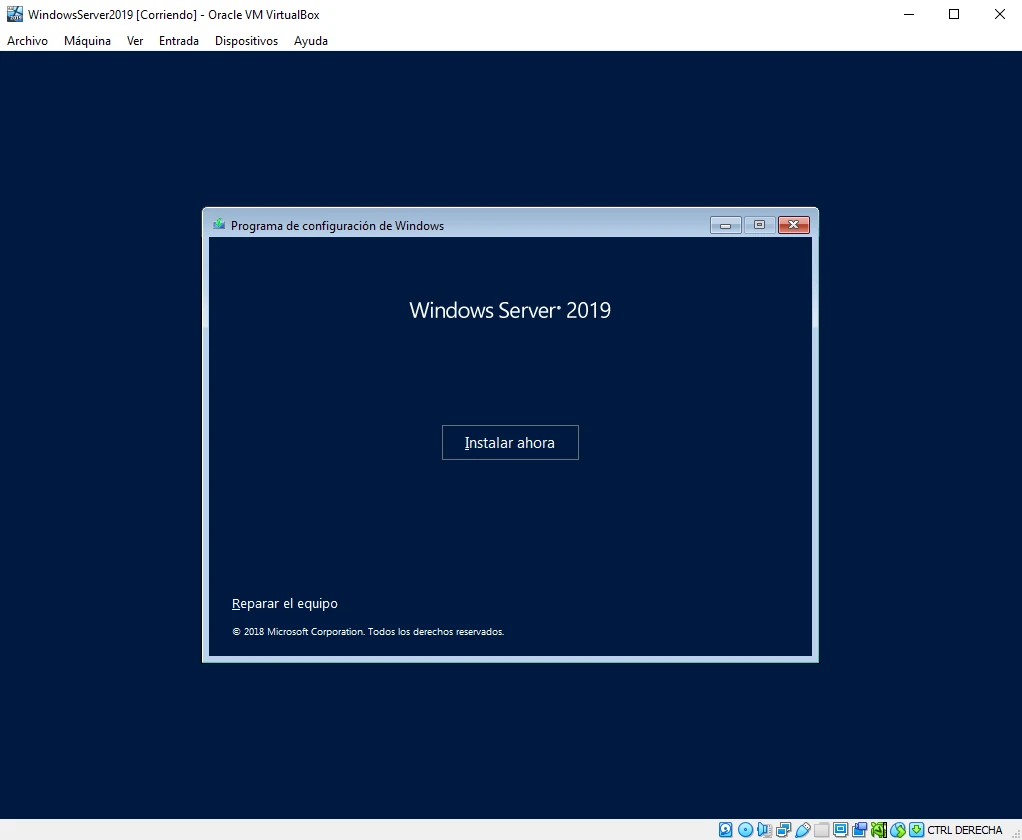Click the recording status icon
The width and height of the screenshot is (1022, 840).
pyautogui.click(x=860, y=830)
